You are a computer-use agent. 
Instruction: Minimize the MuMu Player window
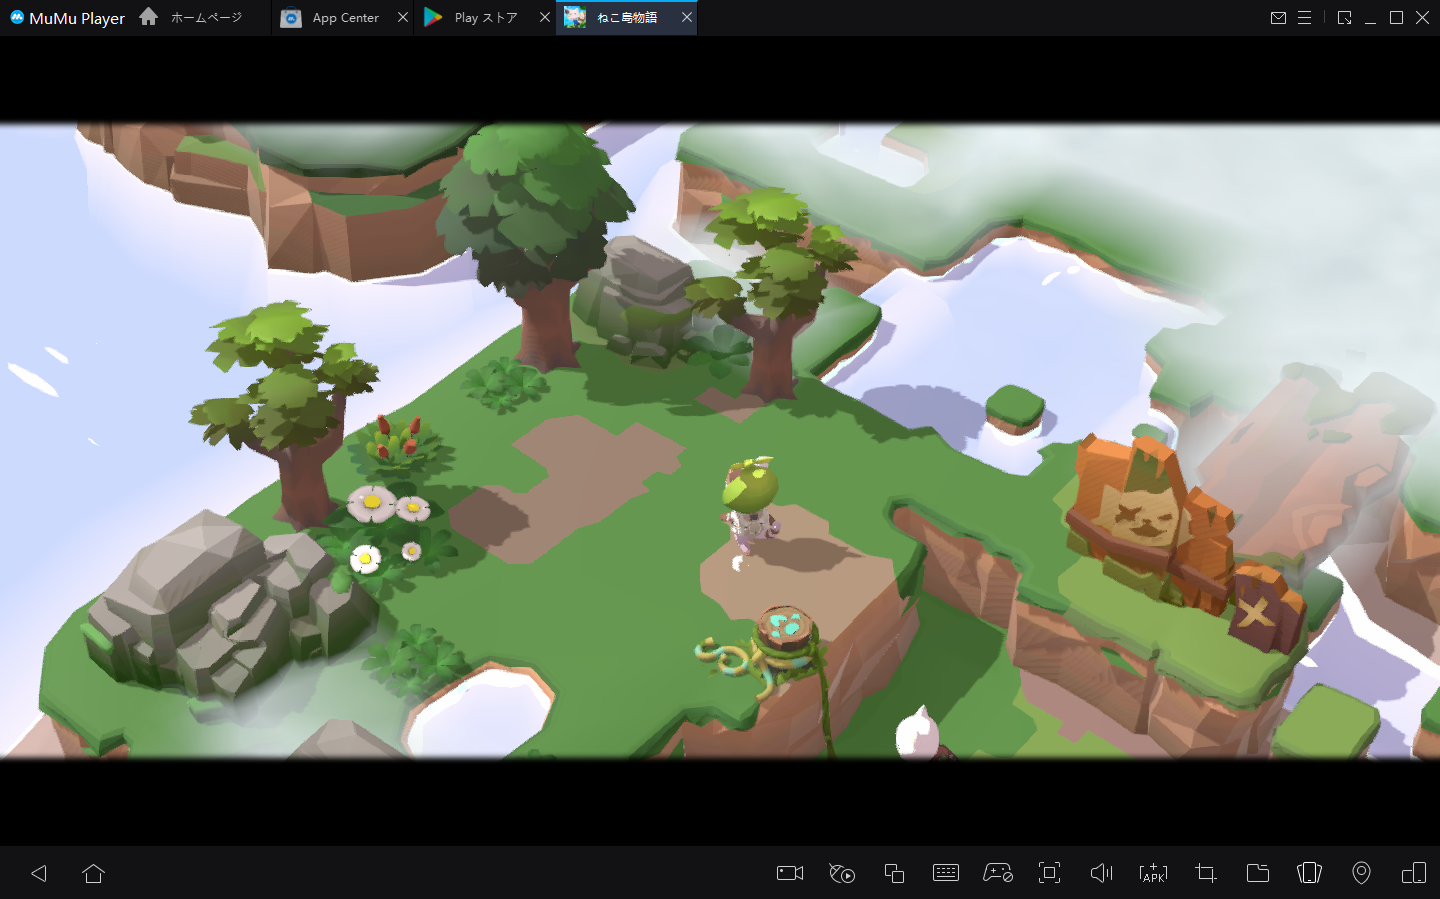point(1370,18)
